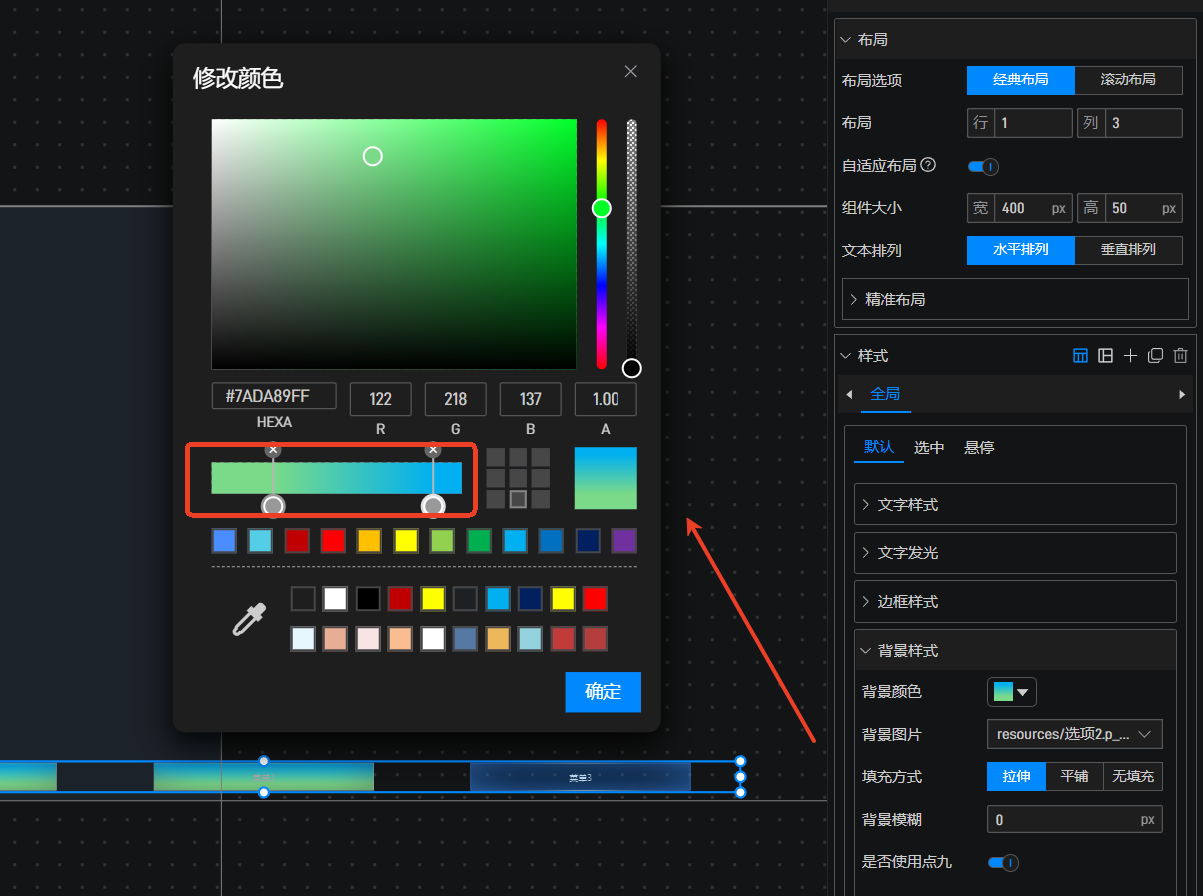Viewport: 1203px width, 896px height.
Task: Choose 平铺 fill mode
Action: [1074, 776]
